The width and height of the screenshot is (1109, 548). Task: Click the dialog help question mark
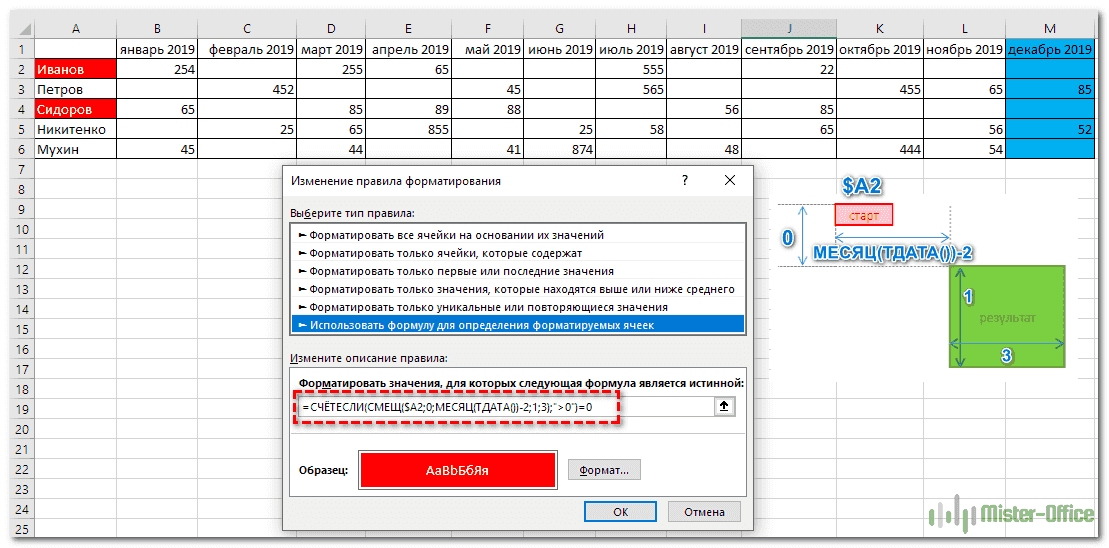click(684, 181)
